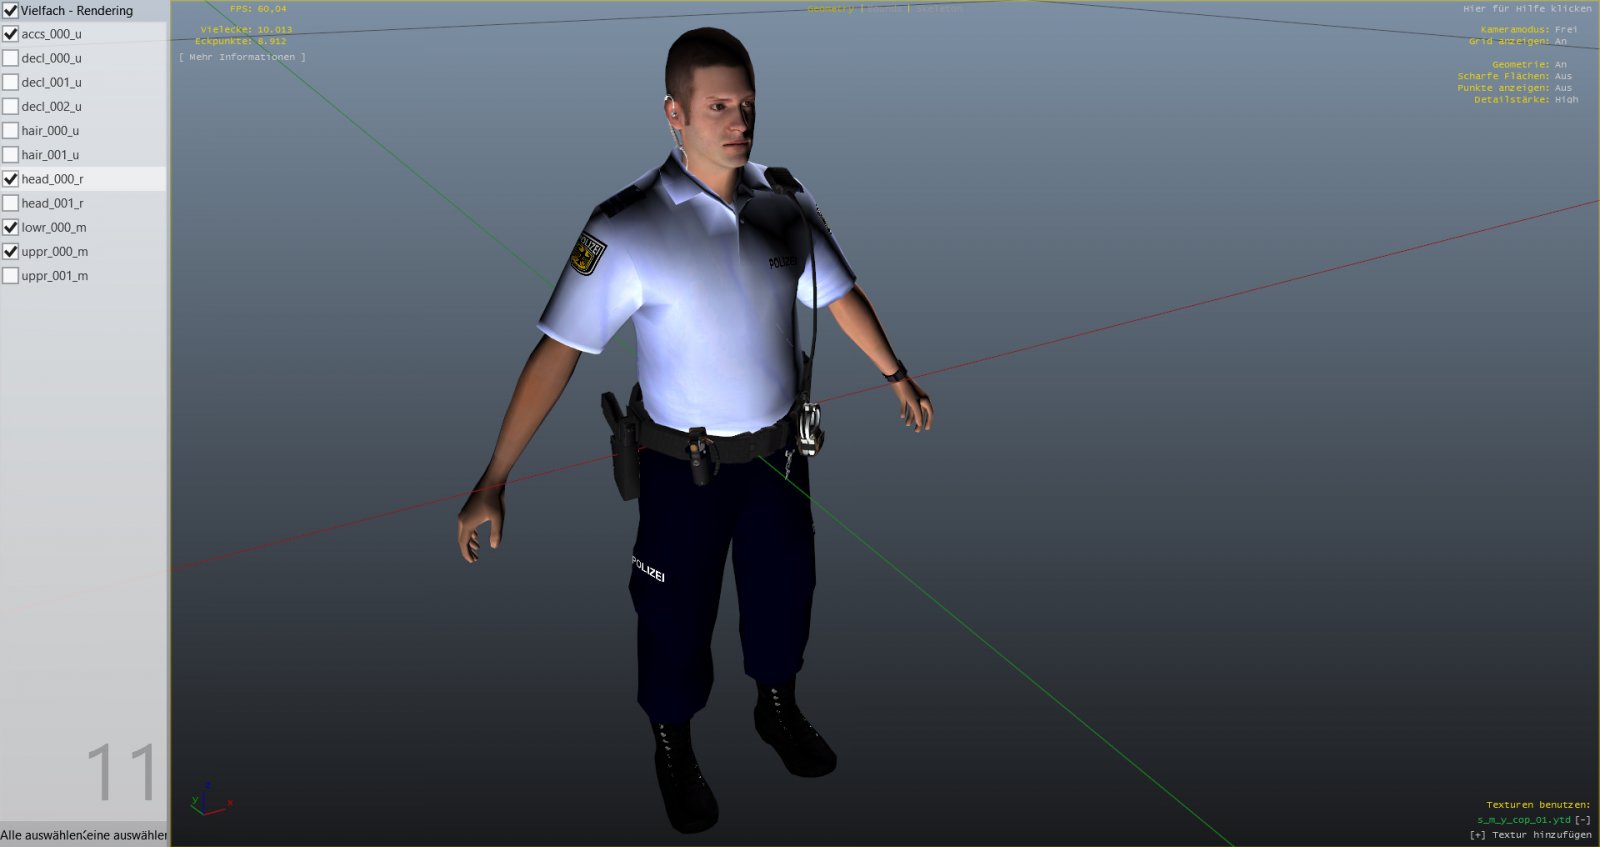Expand [ Mehr Informationen ] stats
1600x847 pixels.
point(242,57)
